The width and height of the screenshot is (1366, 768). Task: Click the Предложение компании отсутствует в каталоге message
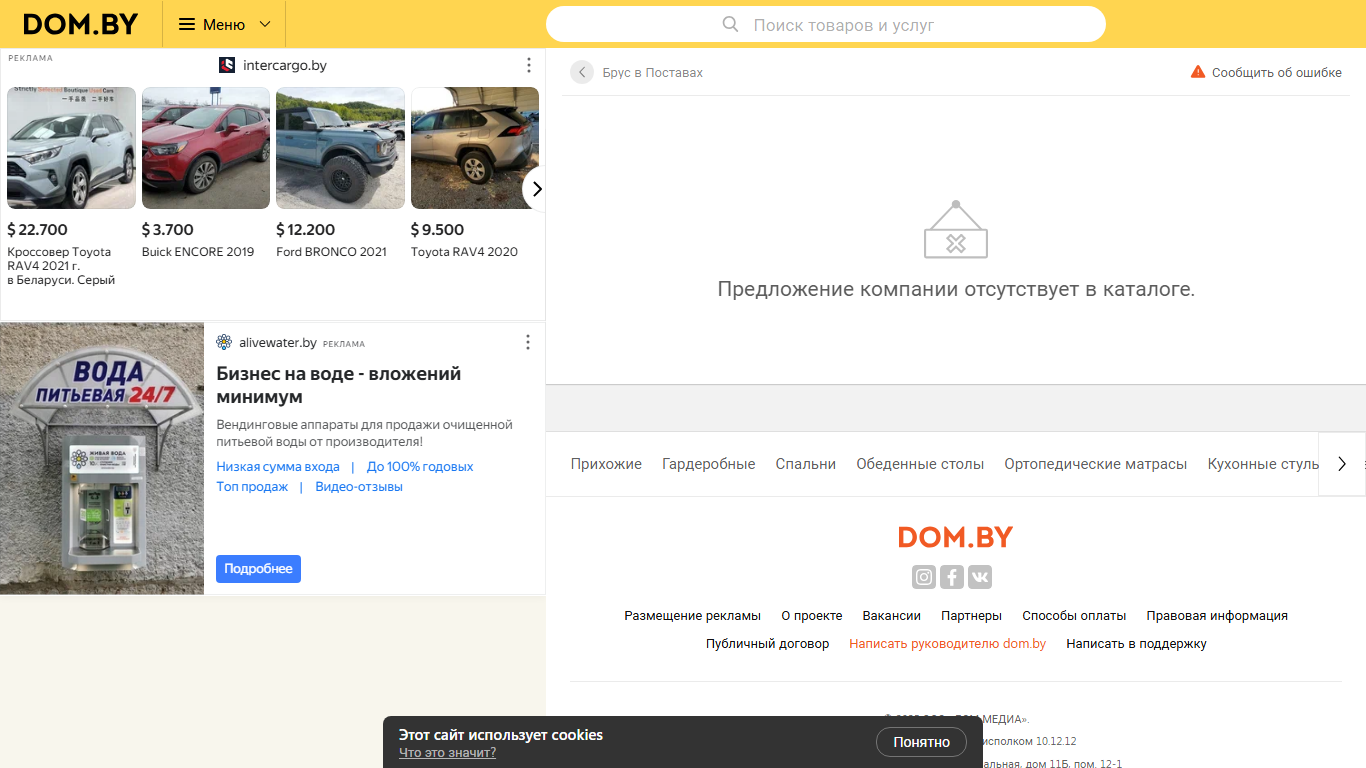point(956,290)
